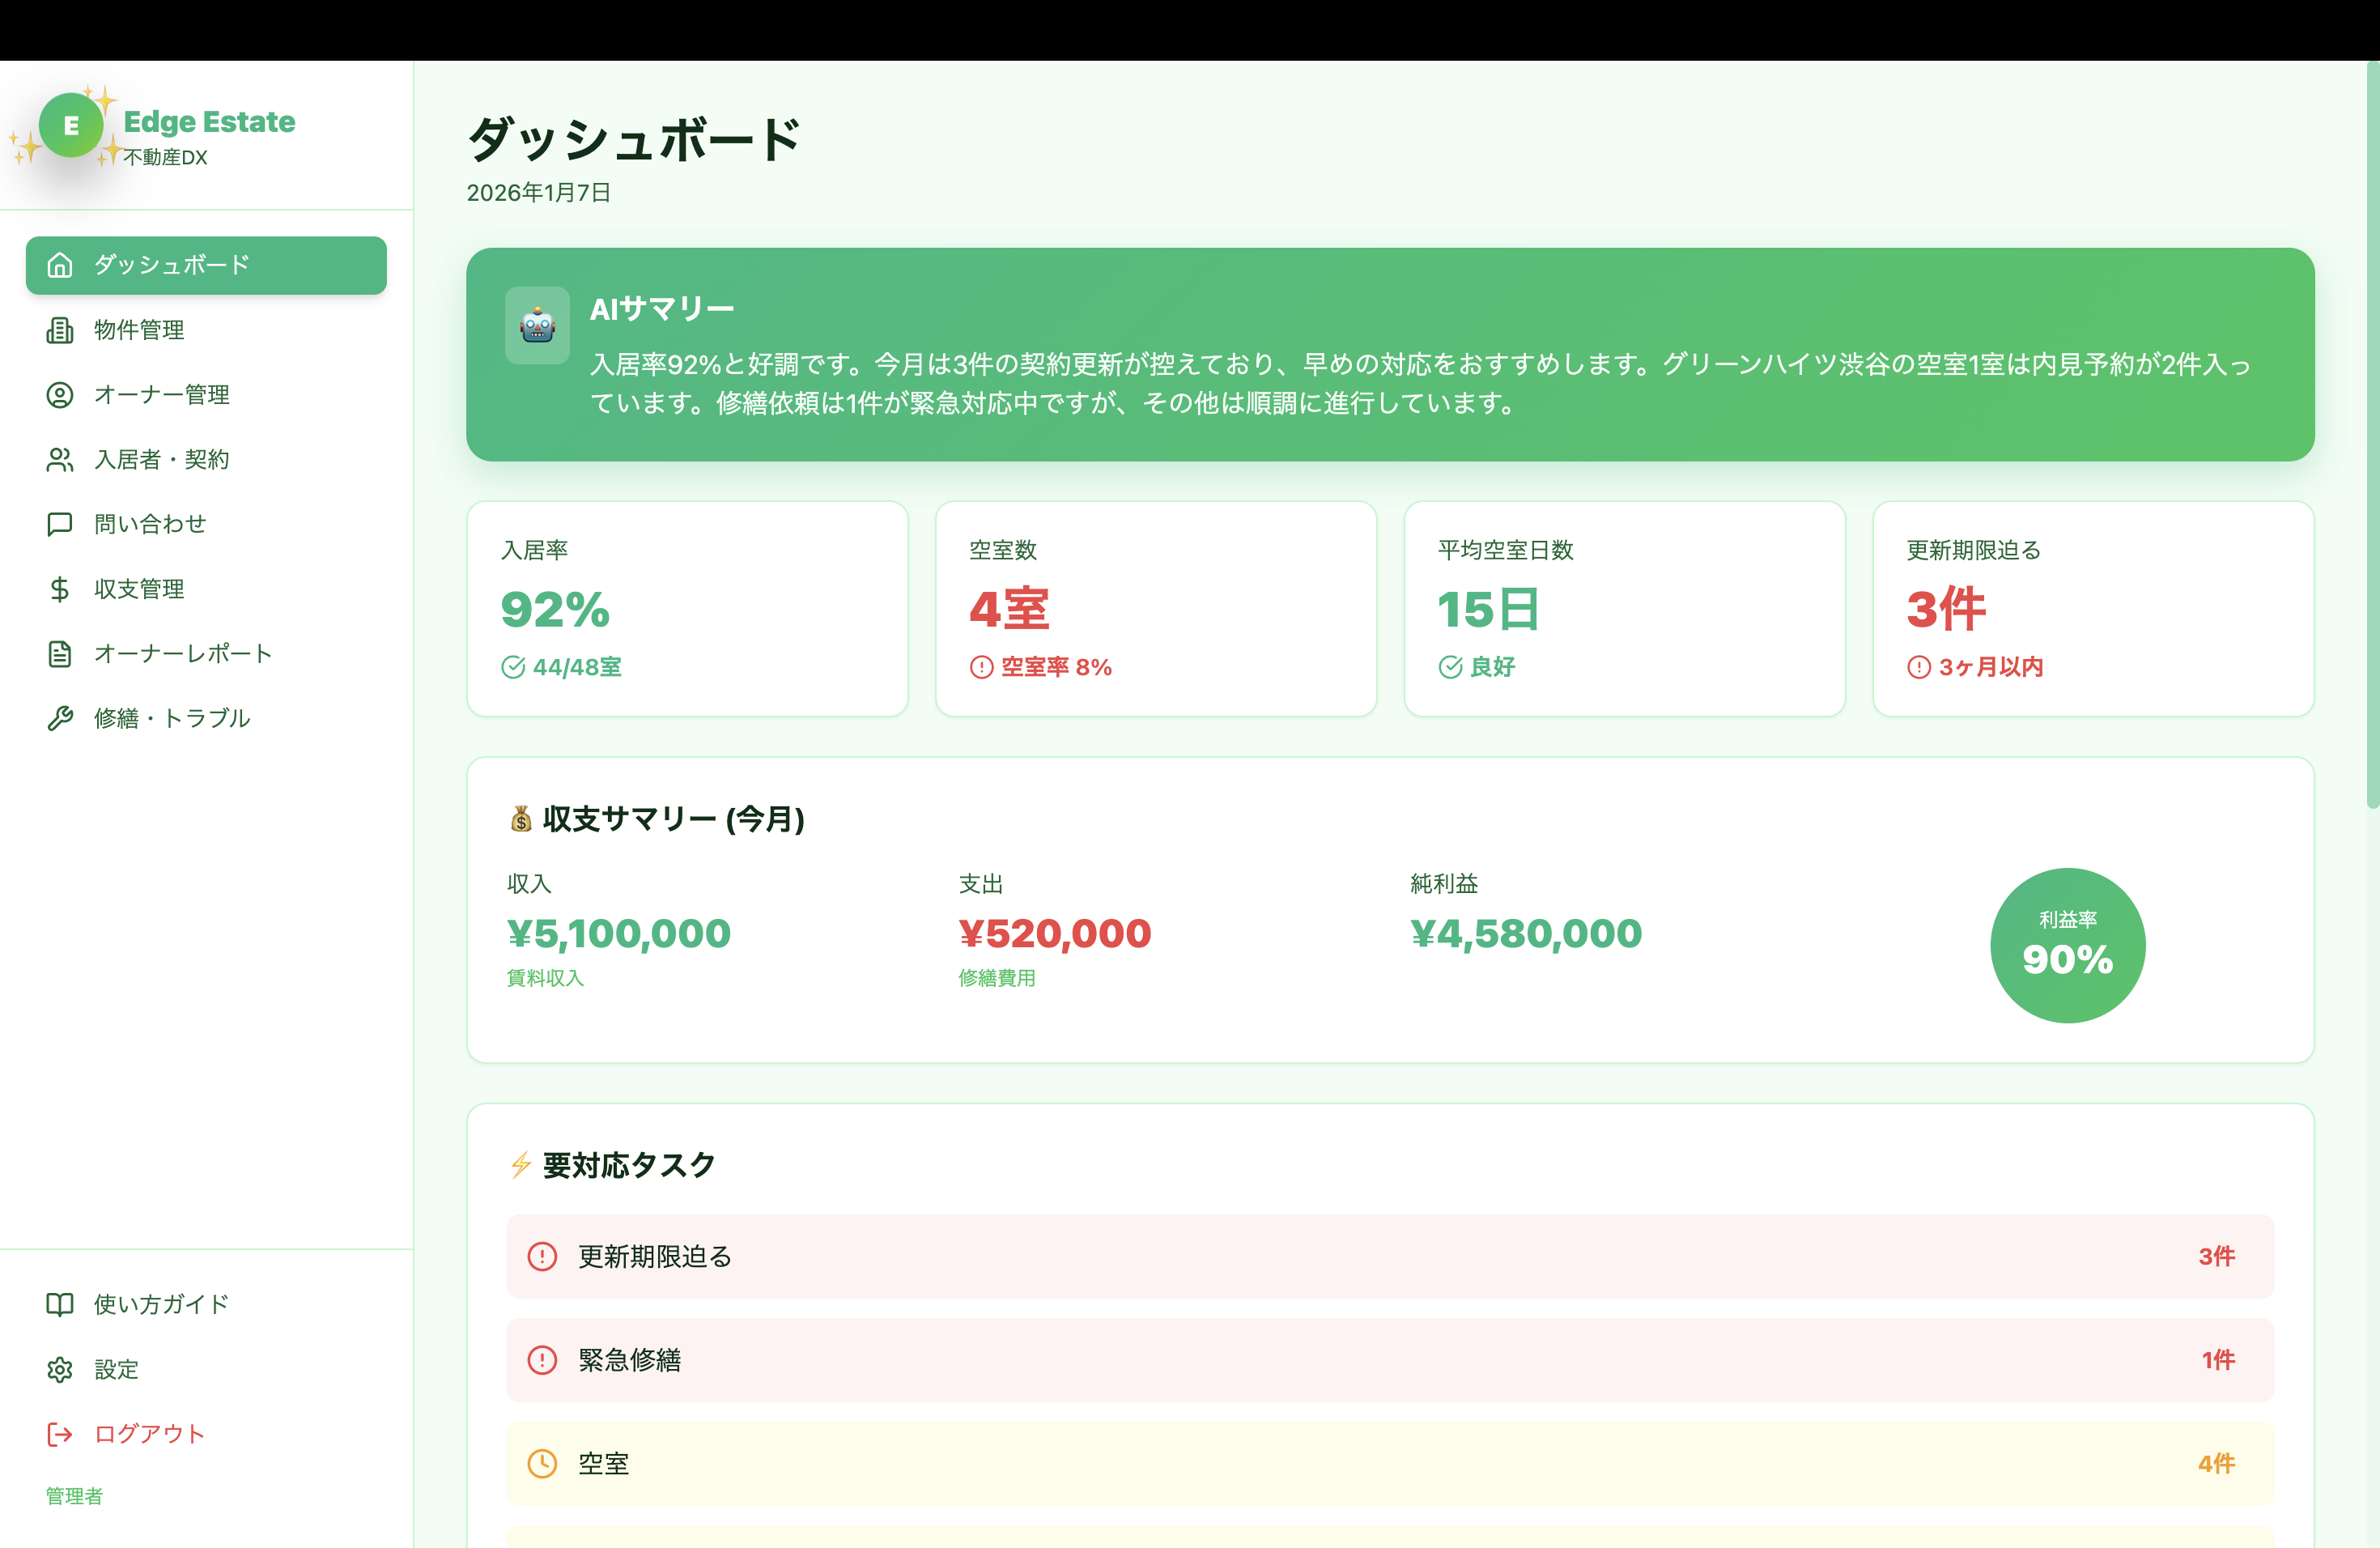Click the vertical page scrollbar
The image size is (2380, 1548).
(x=2372, y=435)
